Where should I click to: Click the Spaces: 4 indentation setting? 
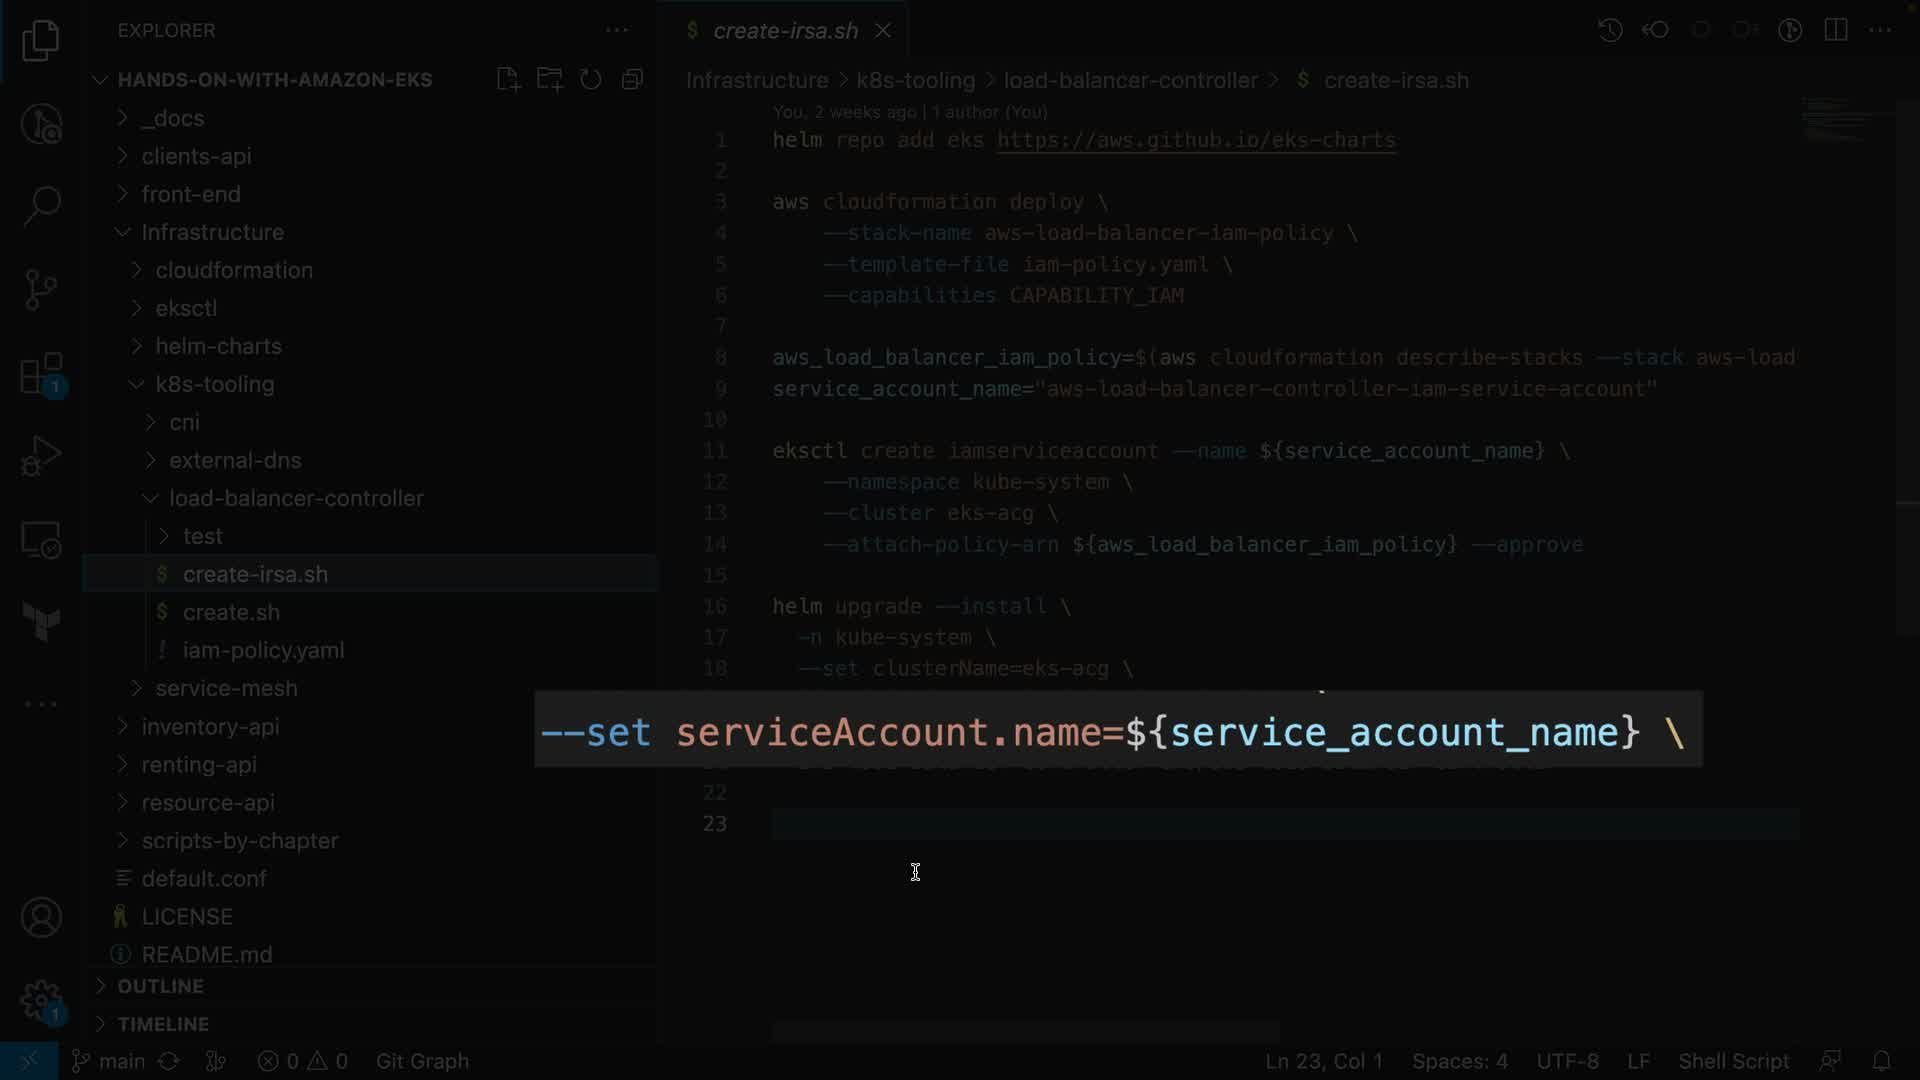[x=1459, y=1061]
